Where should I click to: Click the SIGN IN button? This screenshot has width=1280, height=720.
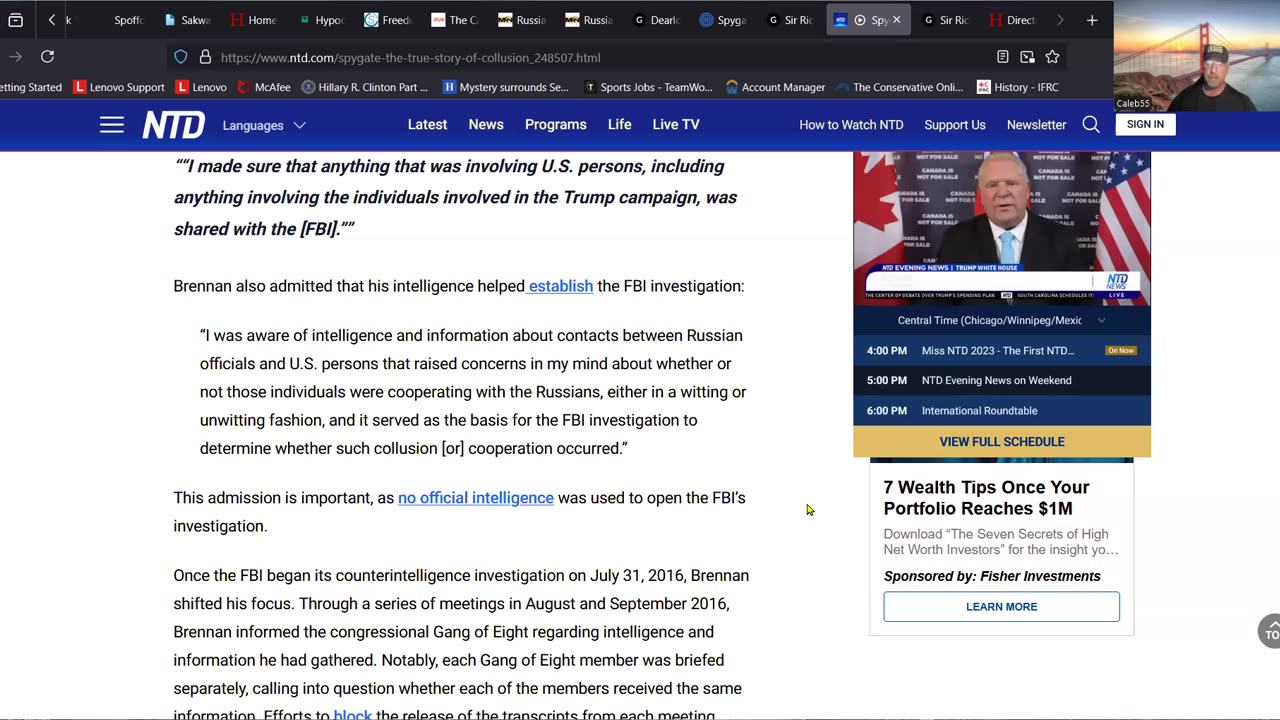[x=1145, y=124]
